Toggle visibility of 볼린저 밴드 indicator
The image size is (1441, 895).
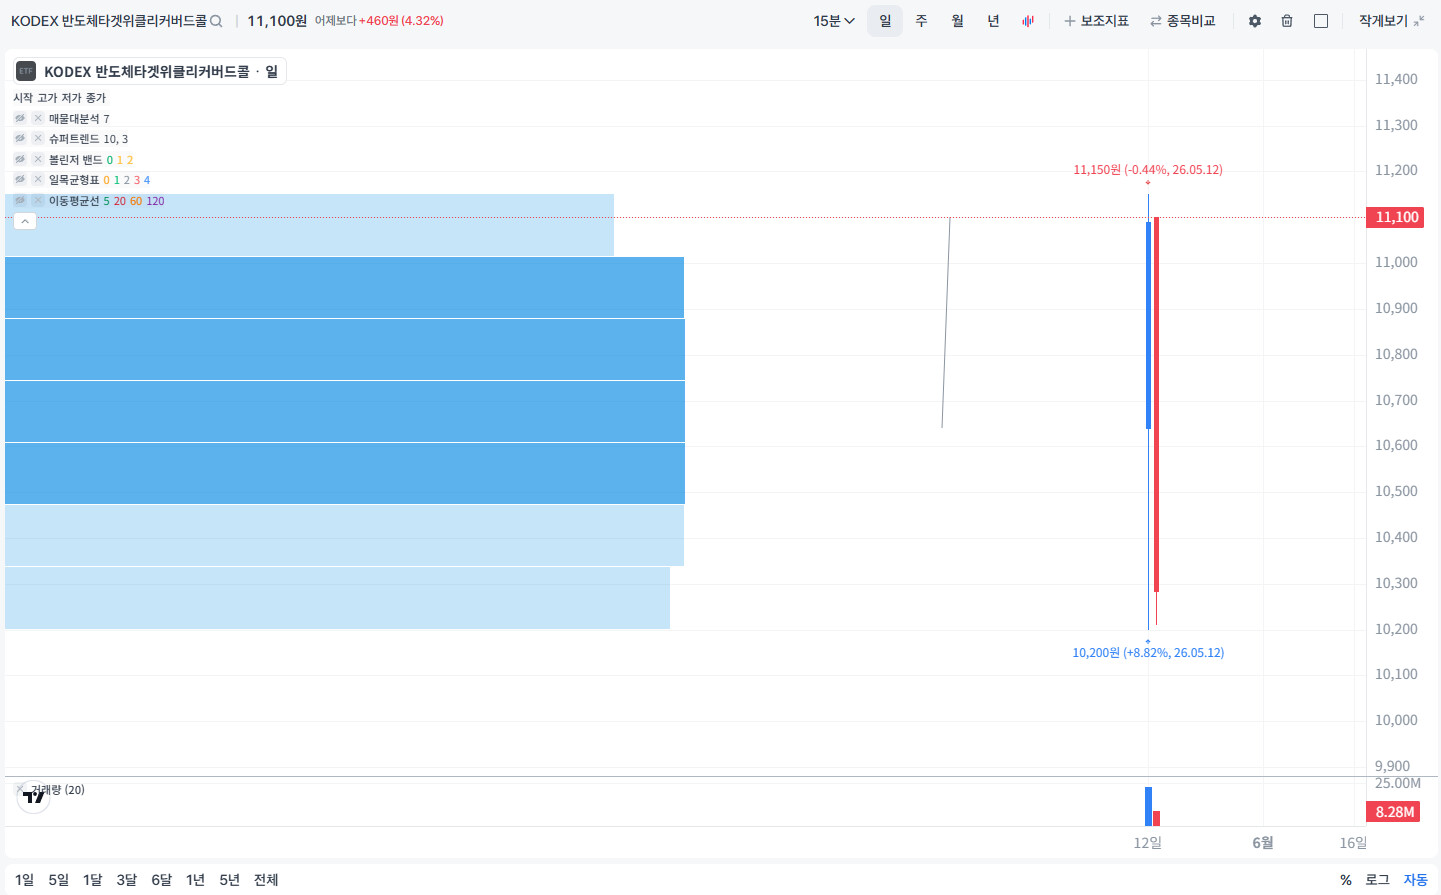click(20, 159)
